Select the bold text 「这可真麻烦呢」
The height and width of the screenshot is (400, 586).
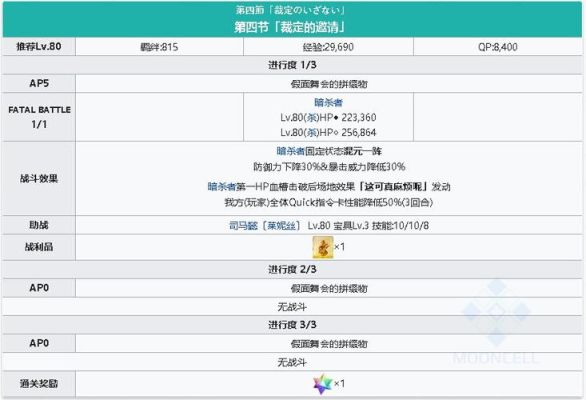[x=392, y=187]
